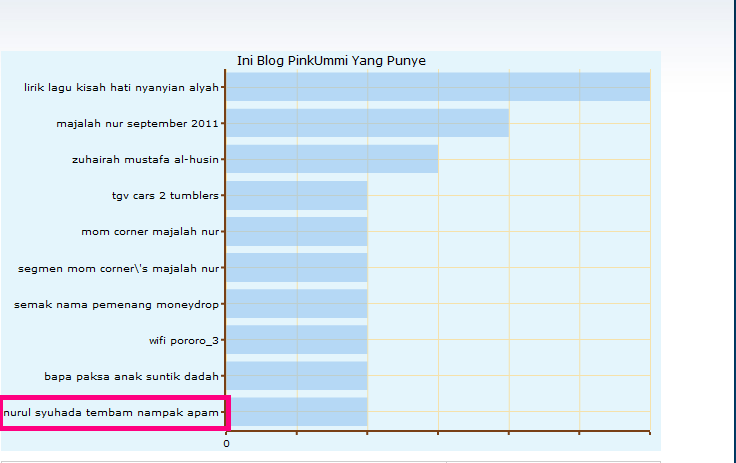Select the 'majalah nur september 2011' label

click(x=138, y=123)
